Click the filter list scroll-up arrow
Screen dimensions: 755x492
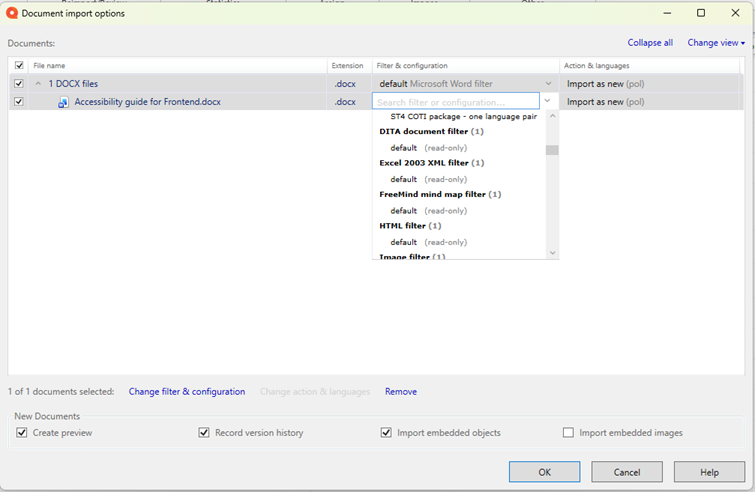(x=553, y=116)
